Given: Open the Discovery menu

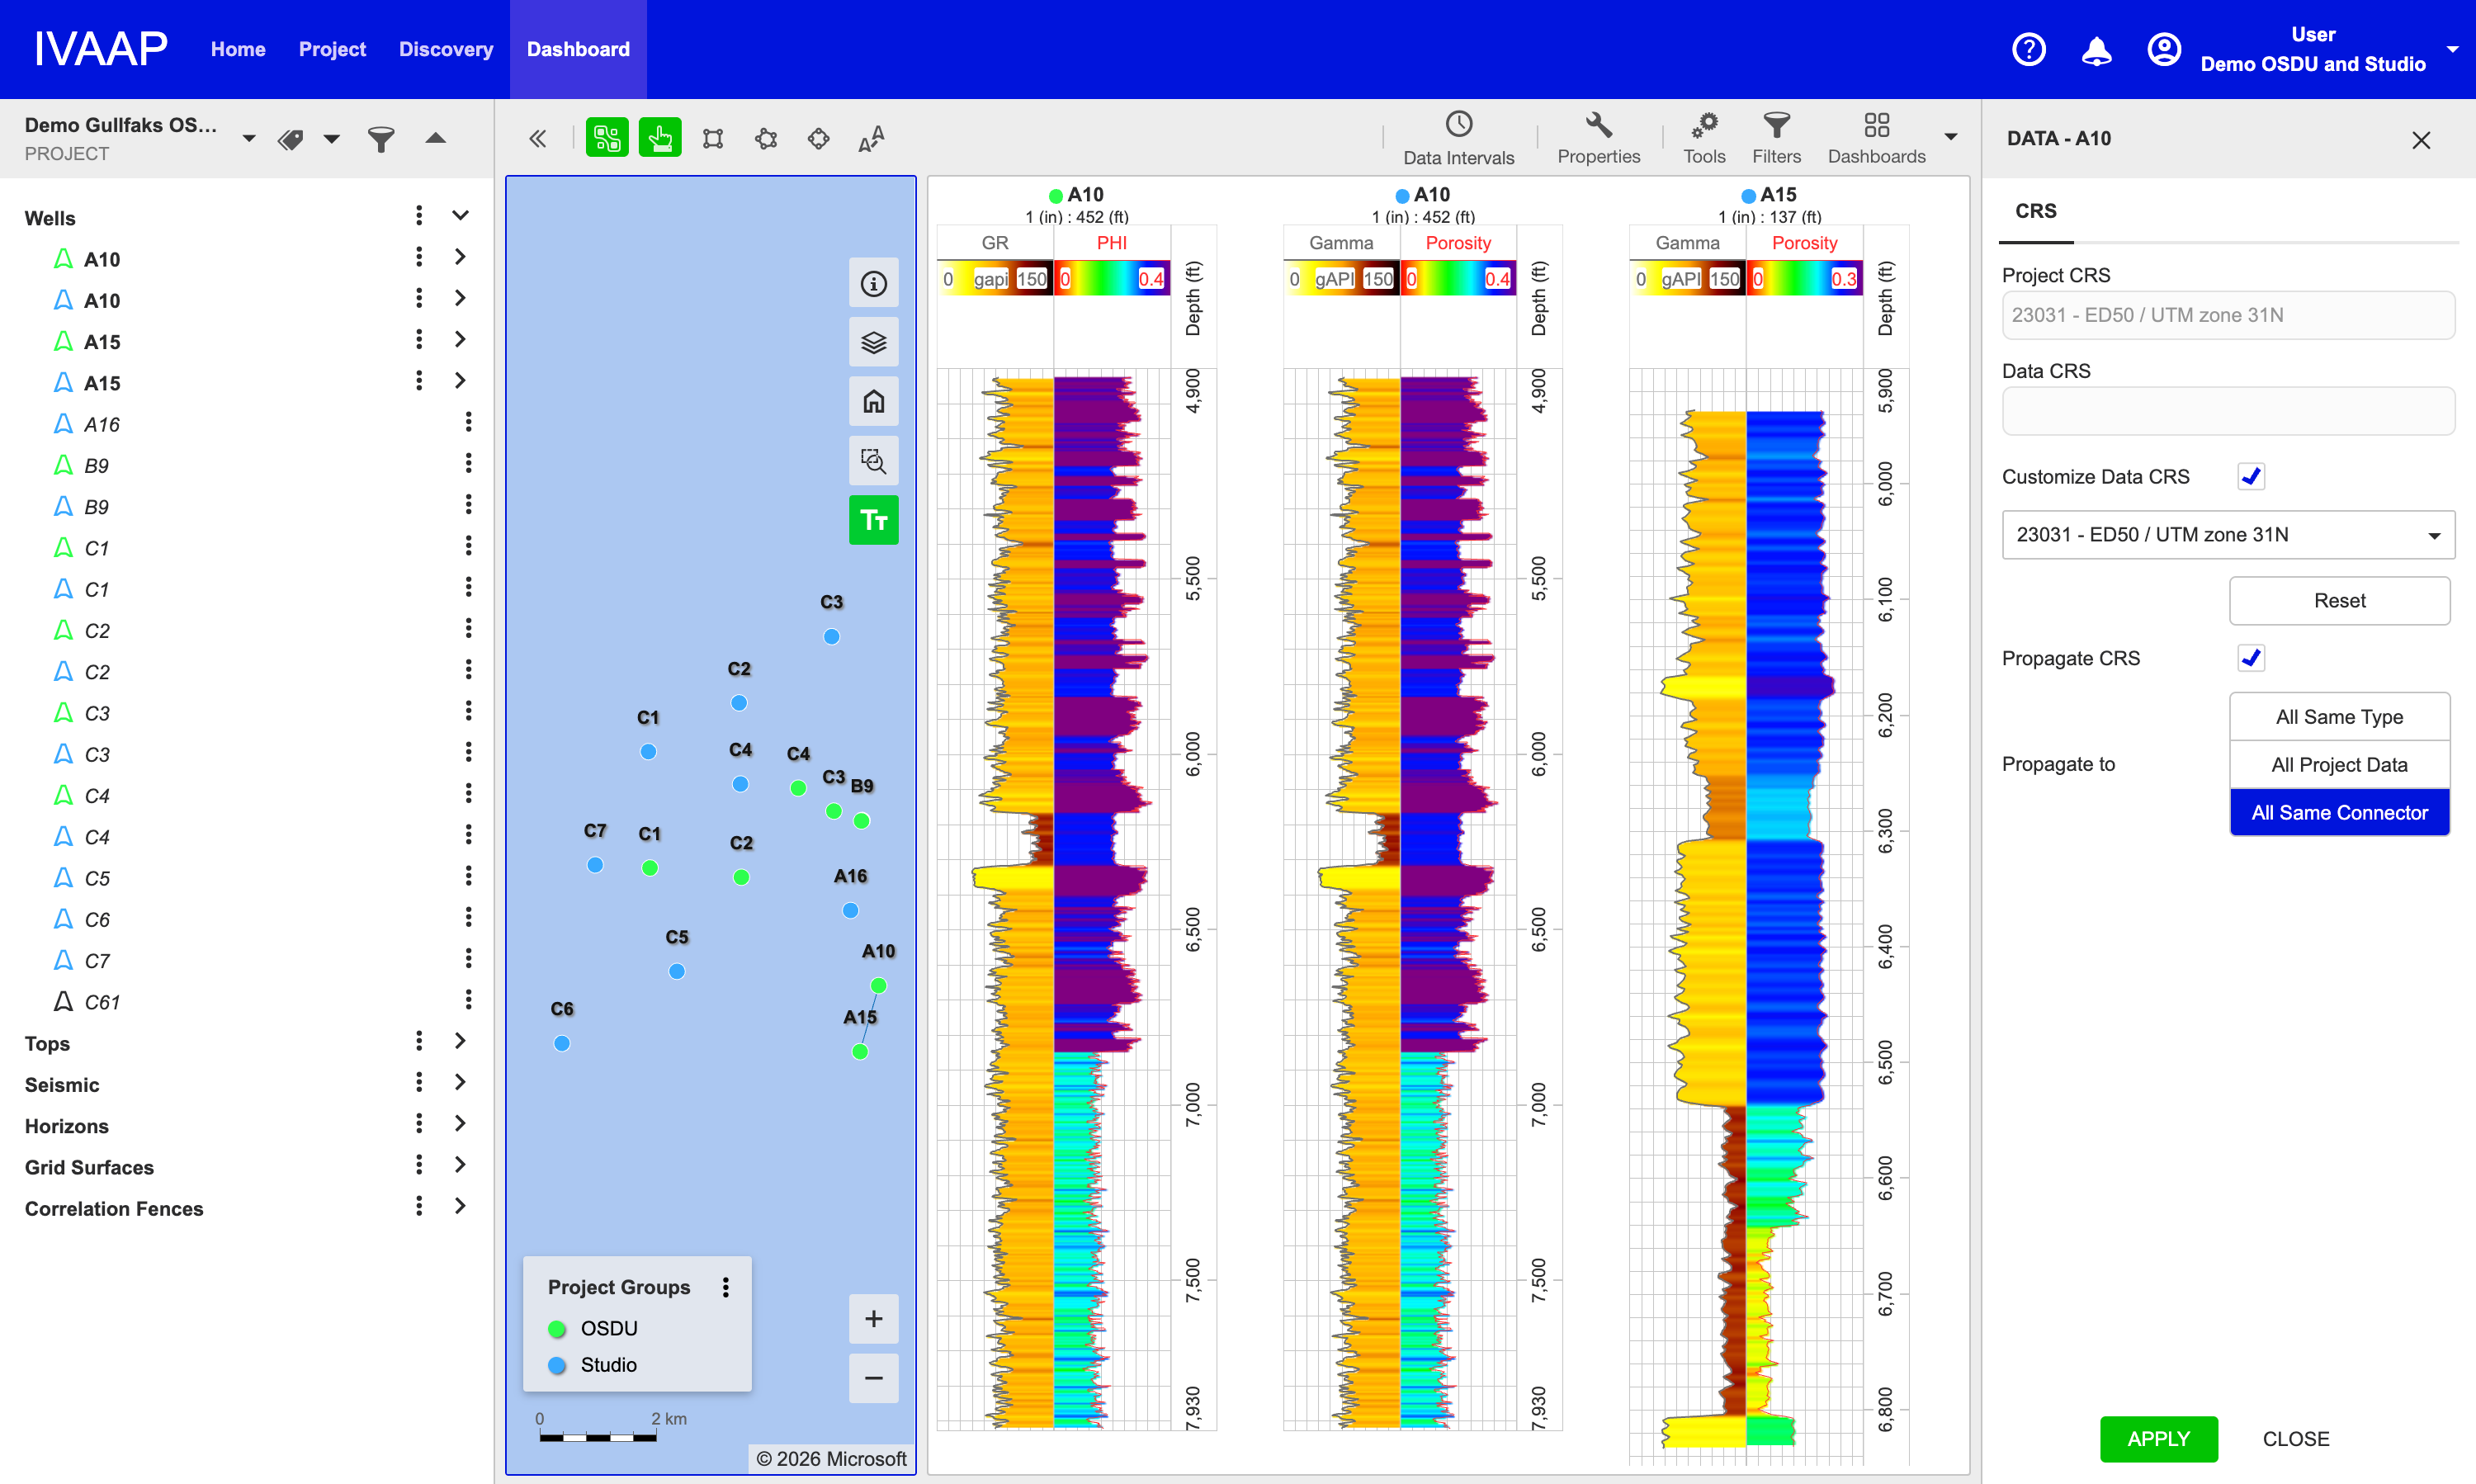Looking at the screenshot, I should click(446, 49).
